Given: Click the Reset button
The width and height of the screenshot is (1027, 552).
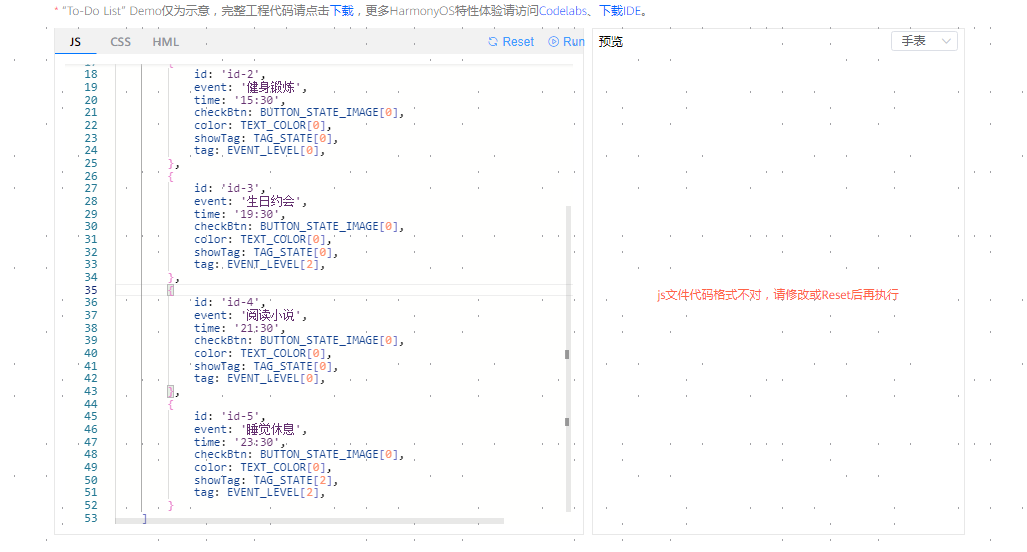Looking at the screenshot, I should [x=511, y=42].
